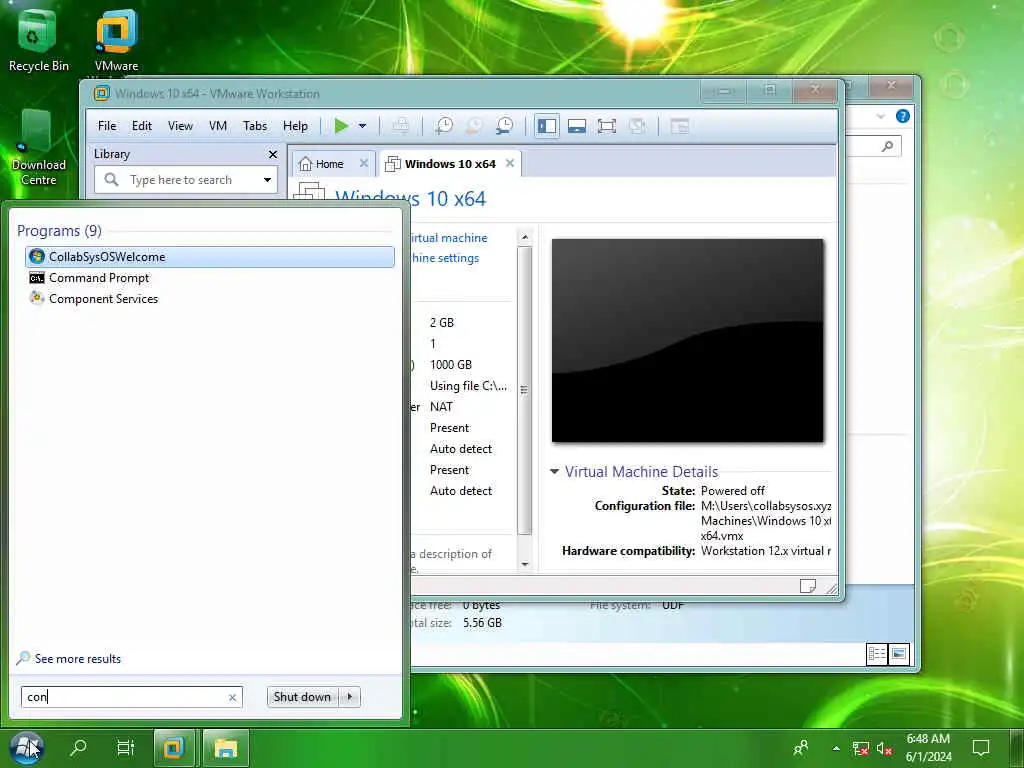Show hidden system tray icons
1024x768 pixels.
[836, 748]
